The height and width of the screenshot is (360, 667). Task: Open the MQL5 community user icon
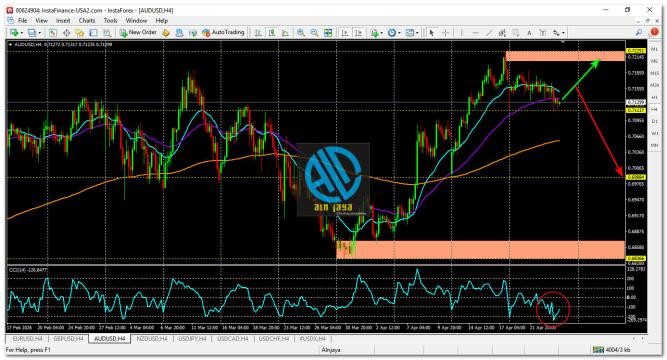179,33
